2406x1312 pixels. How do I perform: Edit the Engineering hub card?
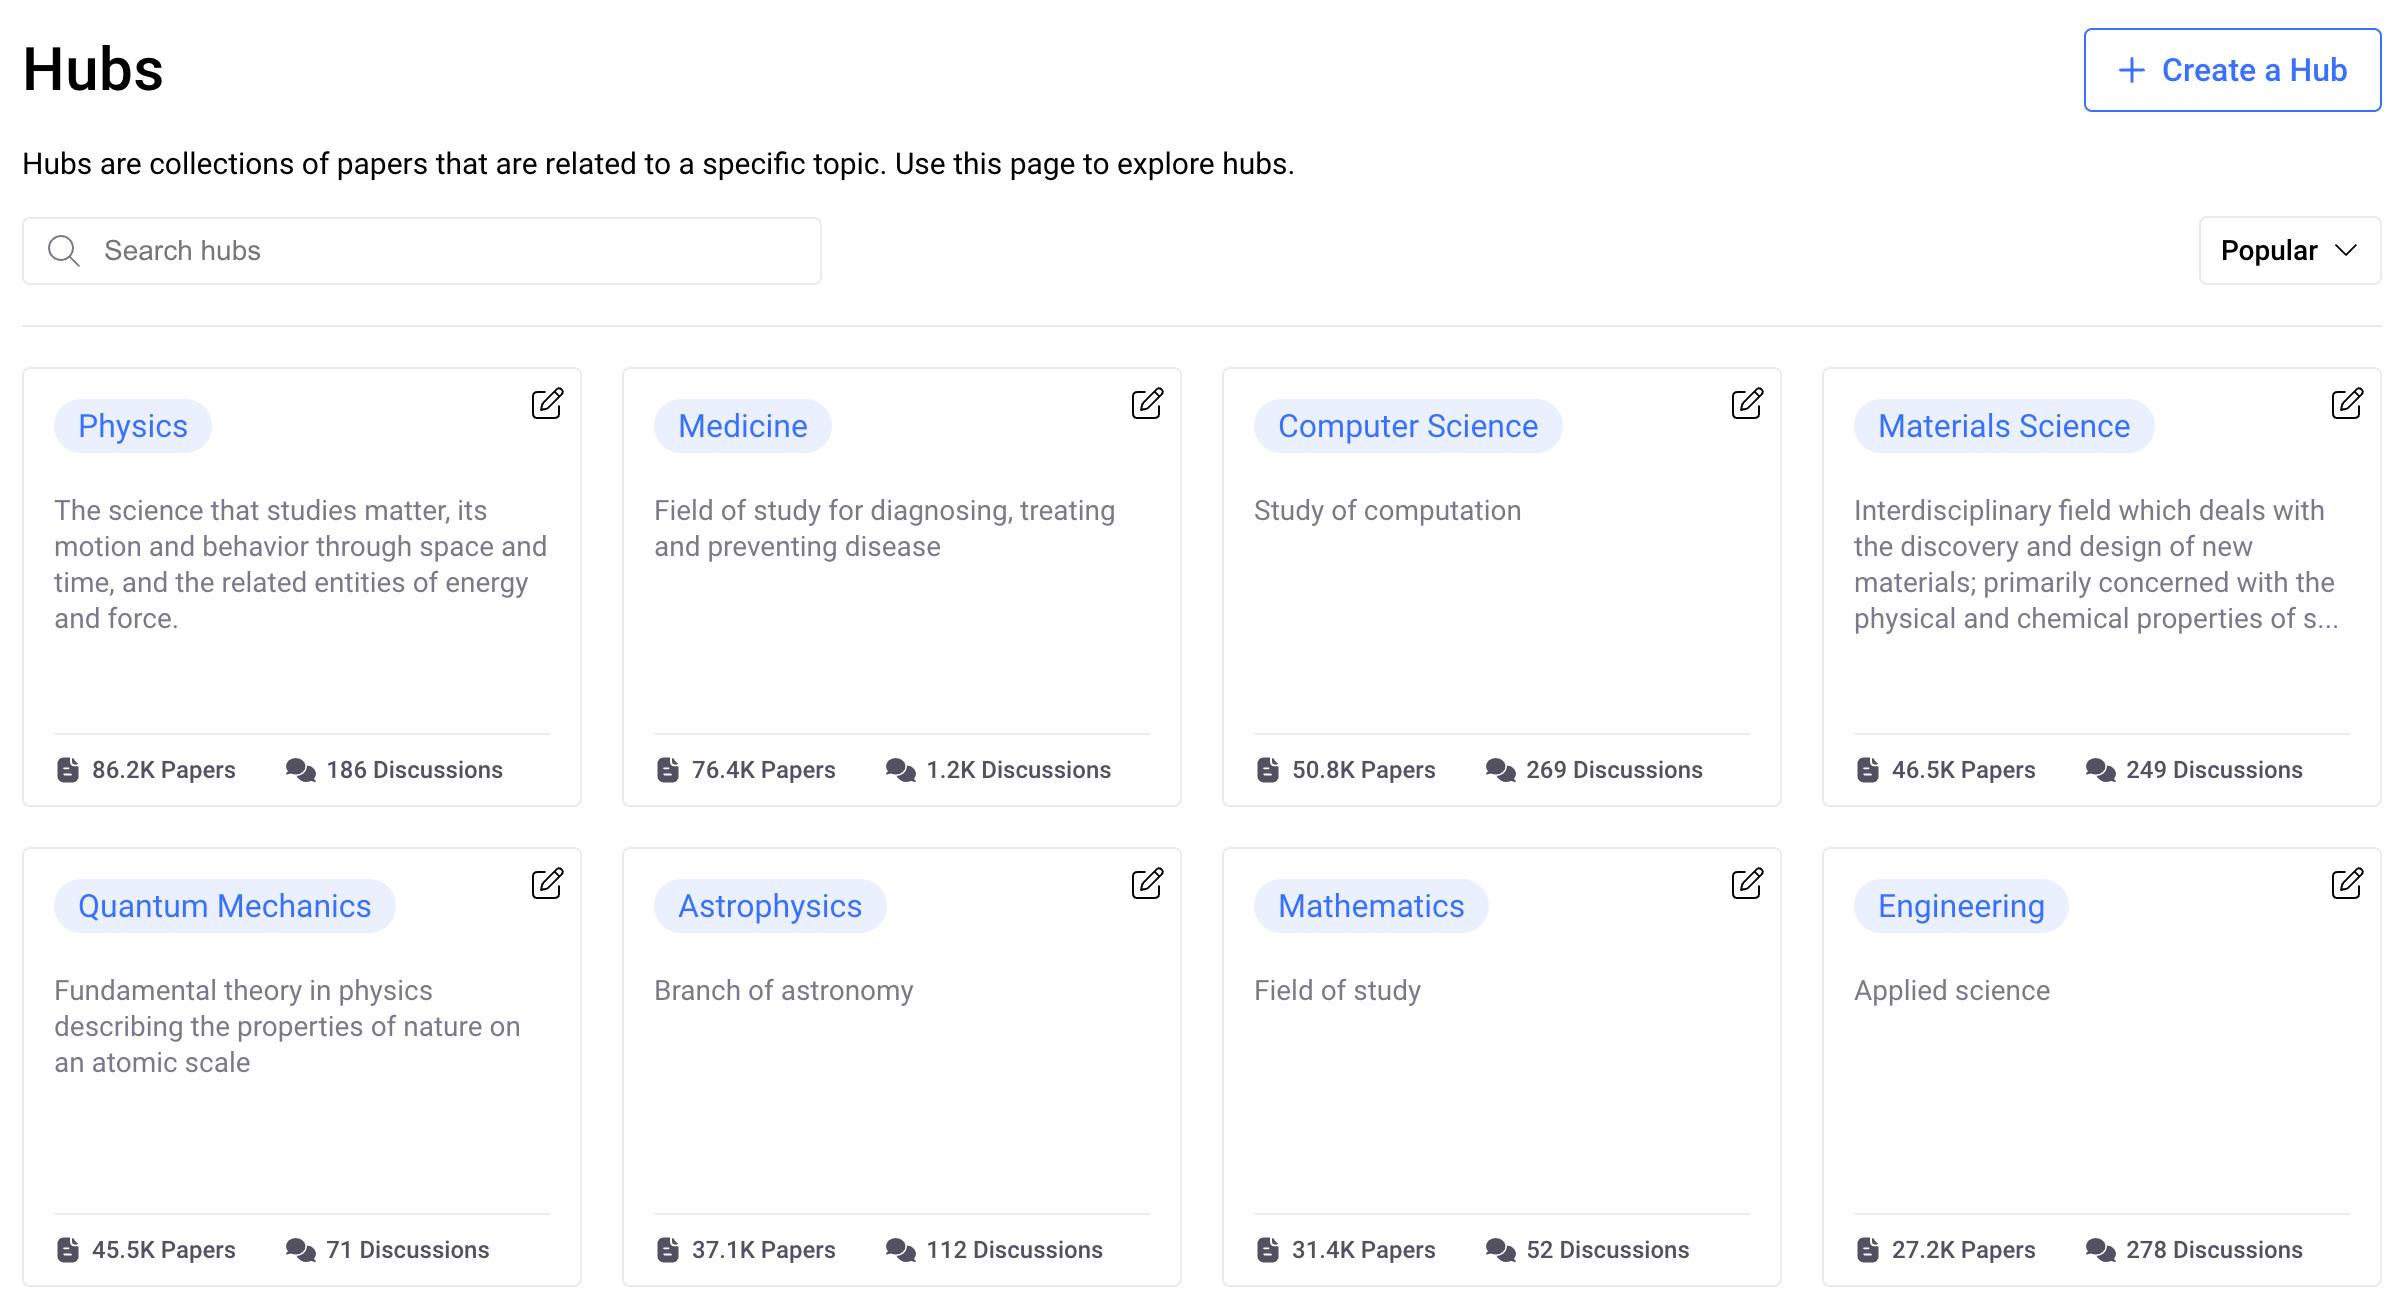click(x=2347, y=883)
